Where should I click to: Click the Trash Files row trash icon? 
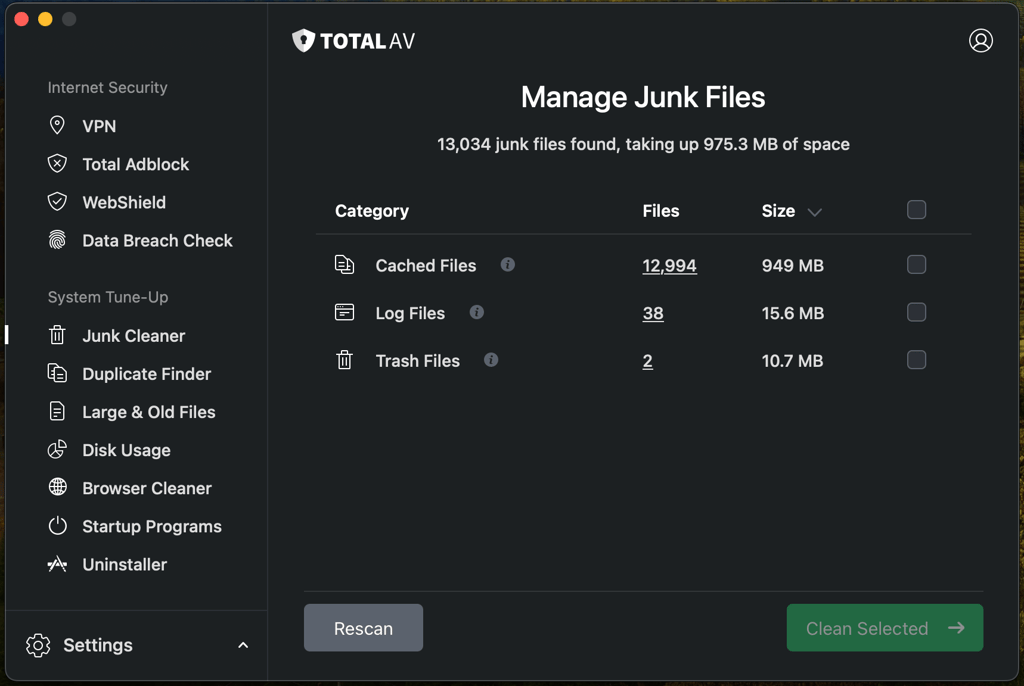[x=344, y=360]
